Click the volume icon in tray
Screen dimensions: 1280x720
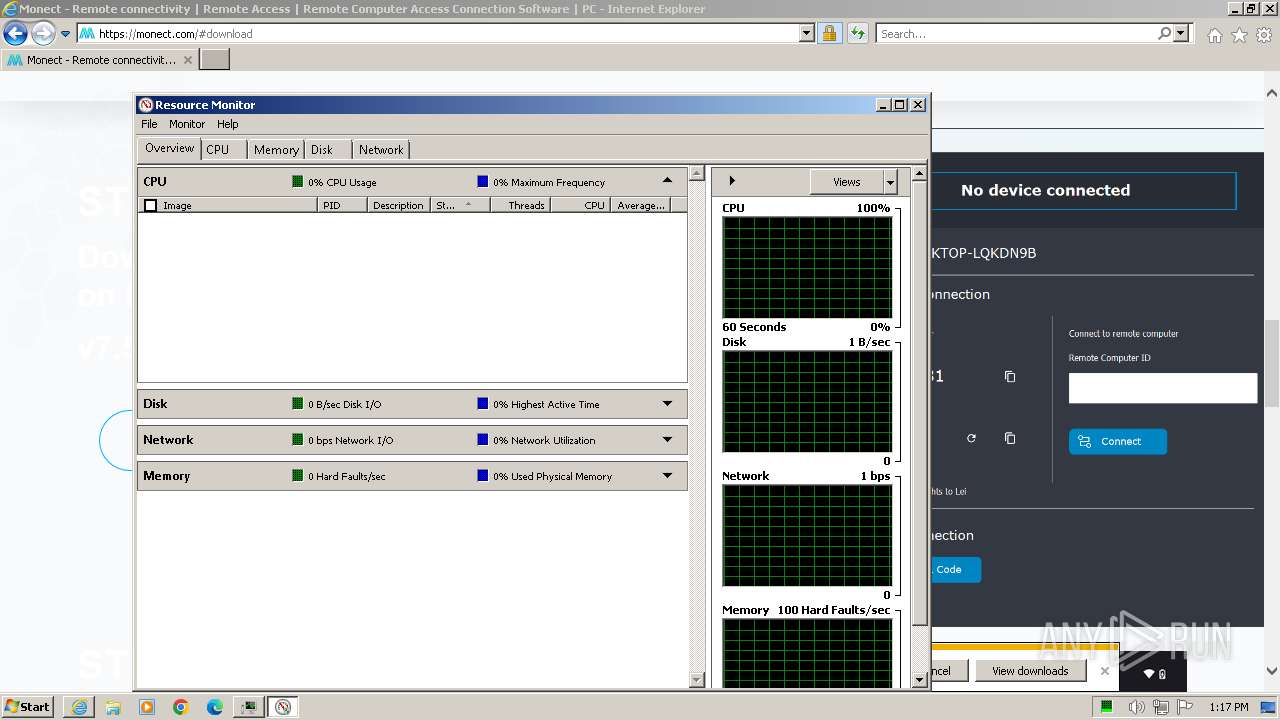[x=1136, y=707]
